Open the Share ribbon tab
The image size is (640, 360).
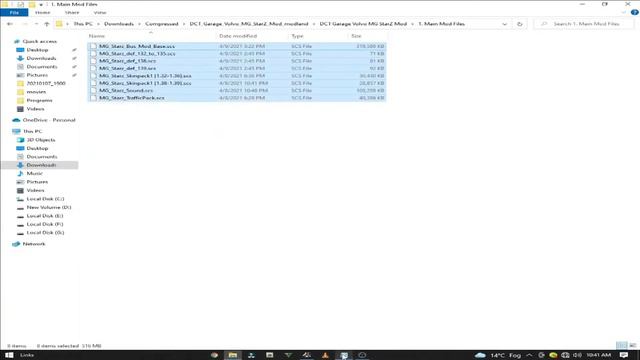[72, 13]
